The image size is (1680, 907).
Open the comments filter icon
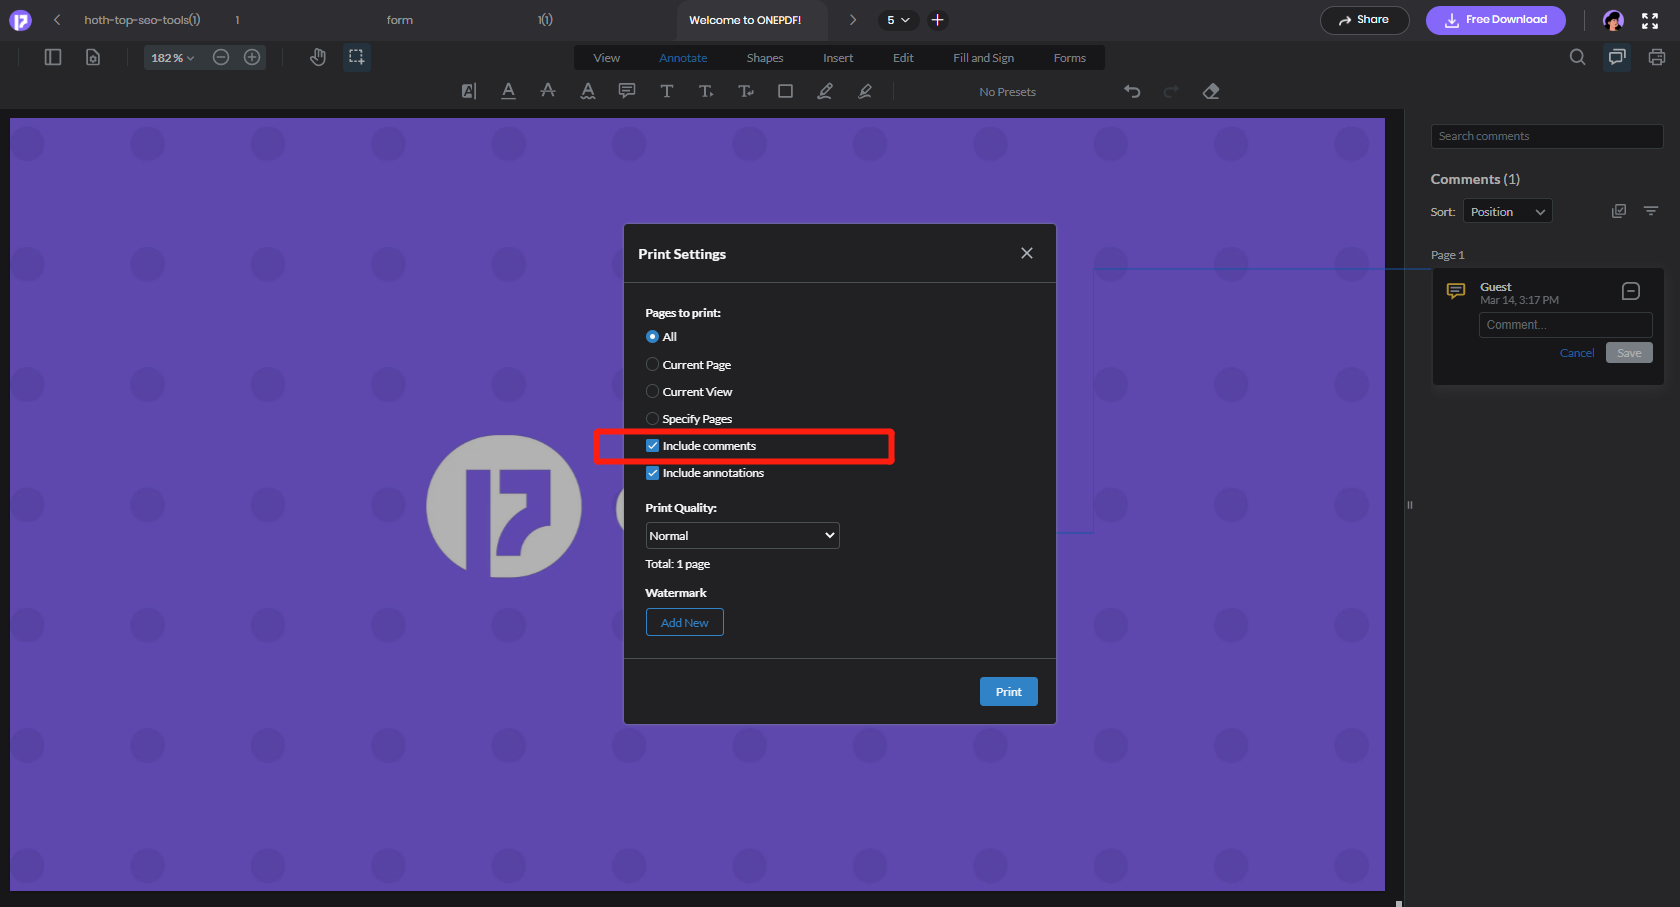(x=1651, y=211)
